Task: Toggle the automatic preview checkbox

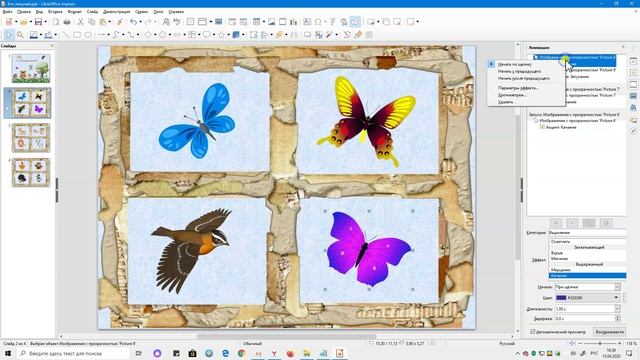Action: 533,332
